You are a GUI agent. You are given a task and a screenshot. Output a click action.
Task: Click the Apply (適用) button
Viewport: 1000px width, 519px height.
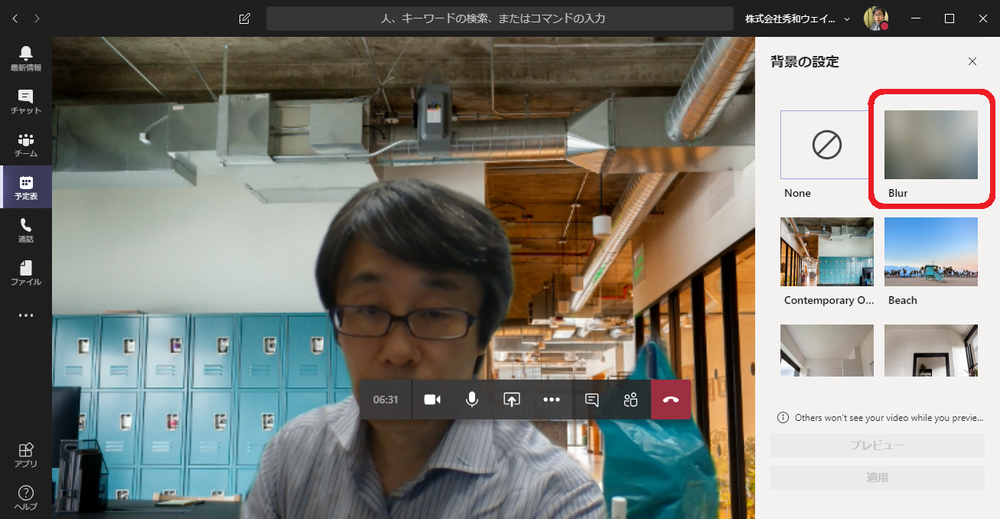[x=877, y=477]
